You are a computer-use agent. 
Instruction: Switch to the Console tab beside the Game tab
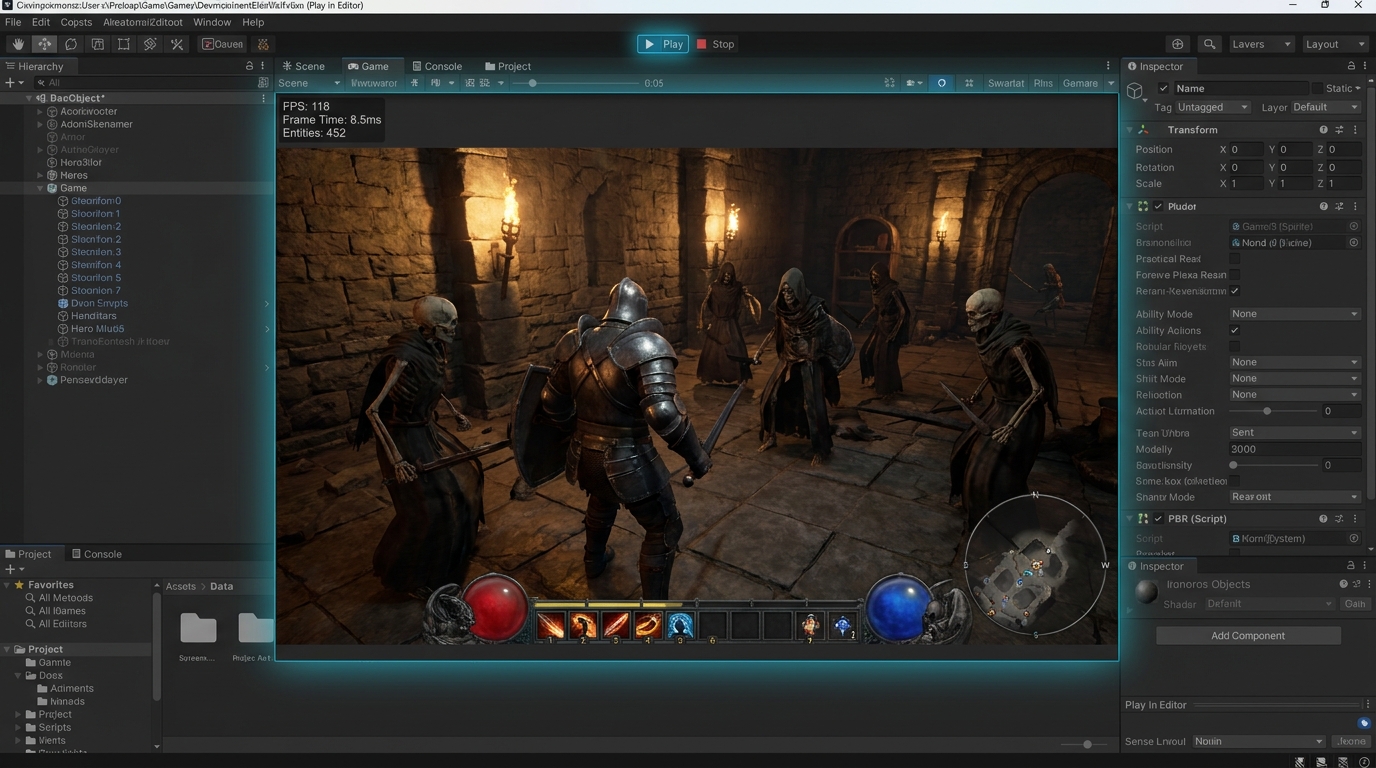coord(437,66)
